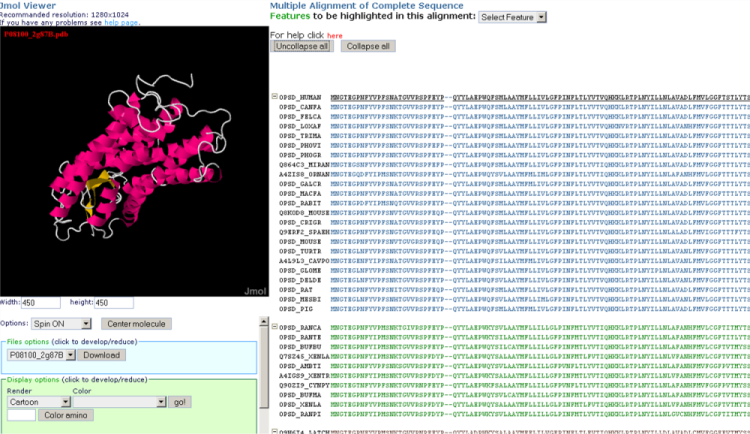Select the OPSD_XENLA sequence label
The image size is (750, 434).
pos(300,404)
